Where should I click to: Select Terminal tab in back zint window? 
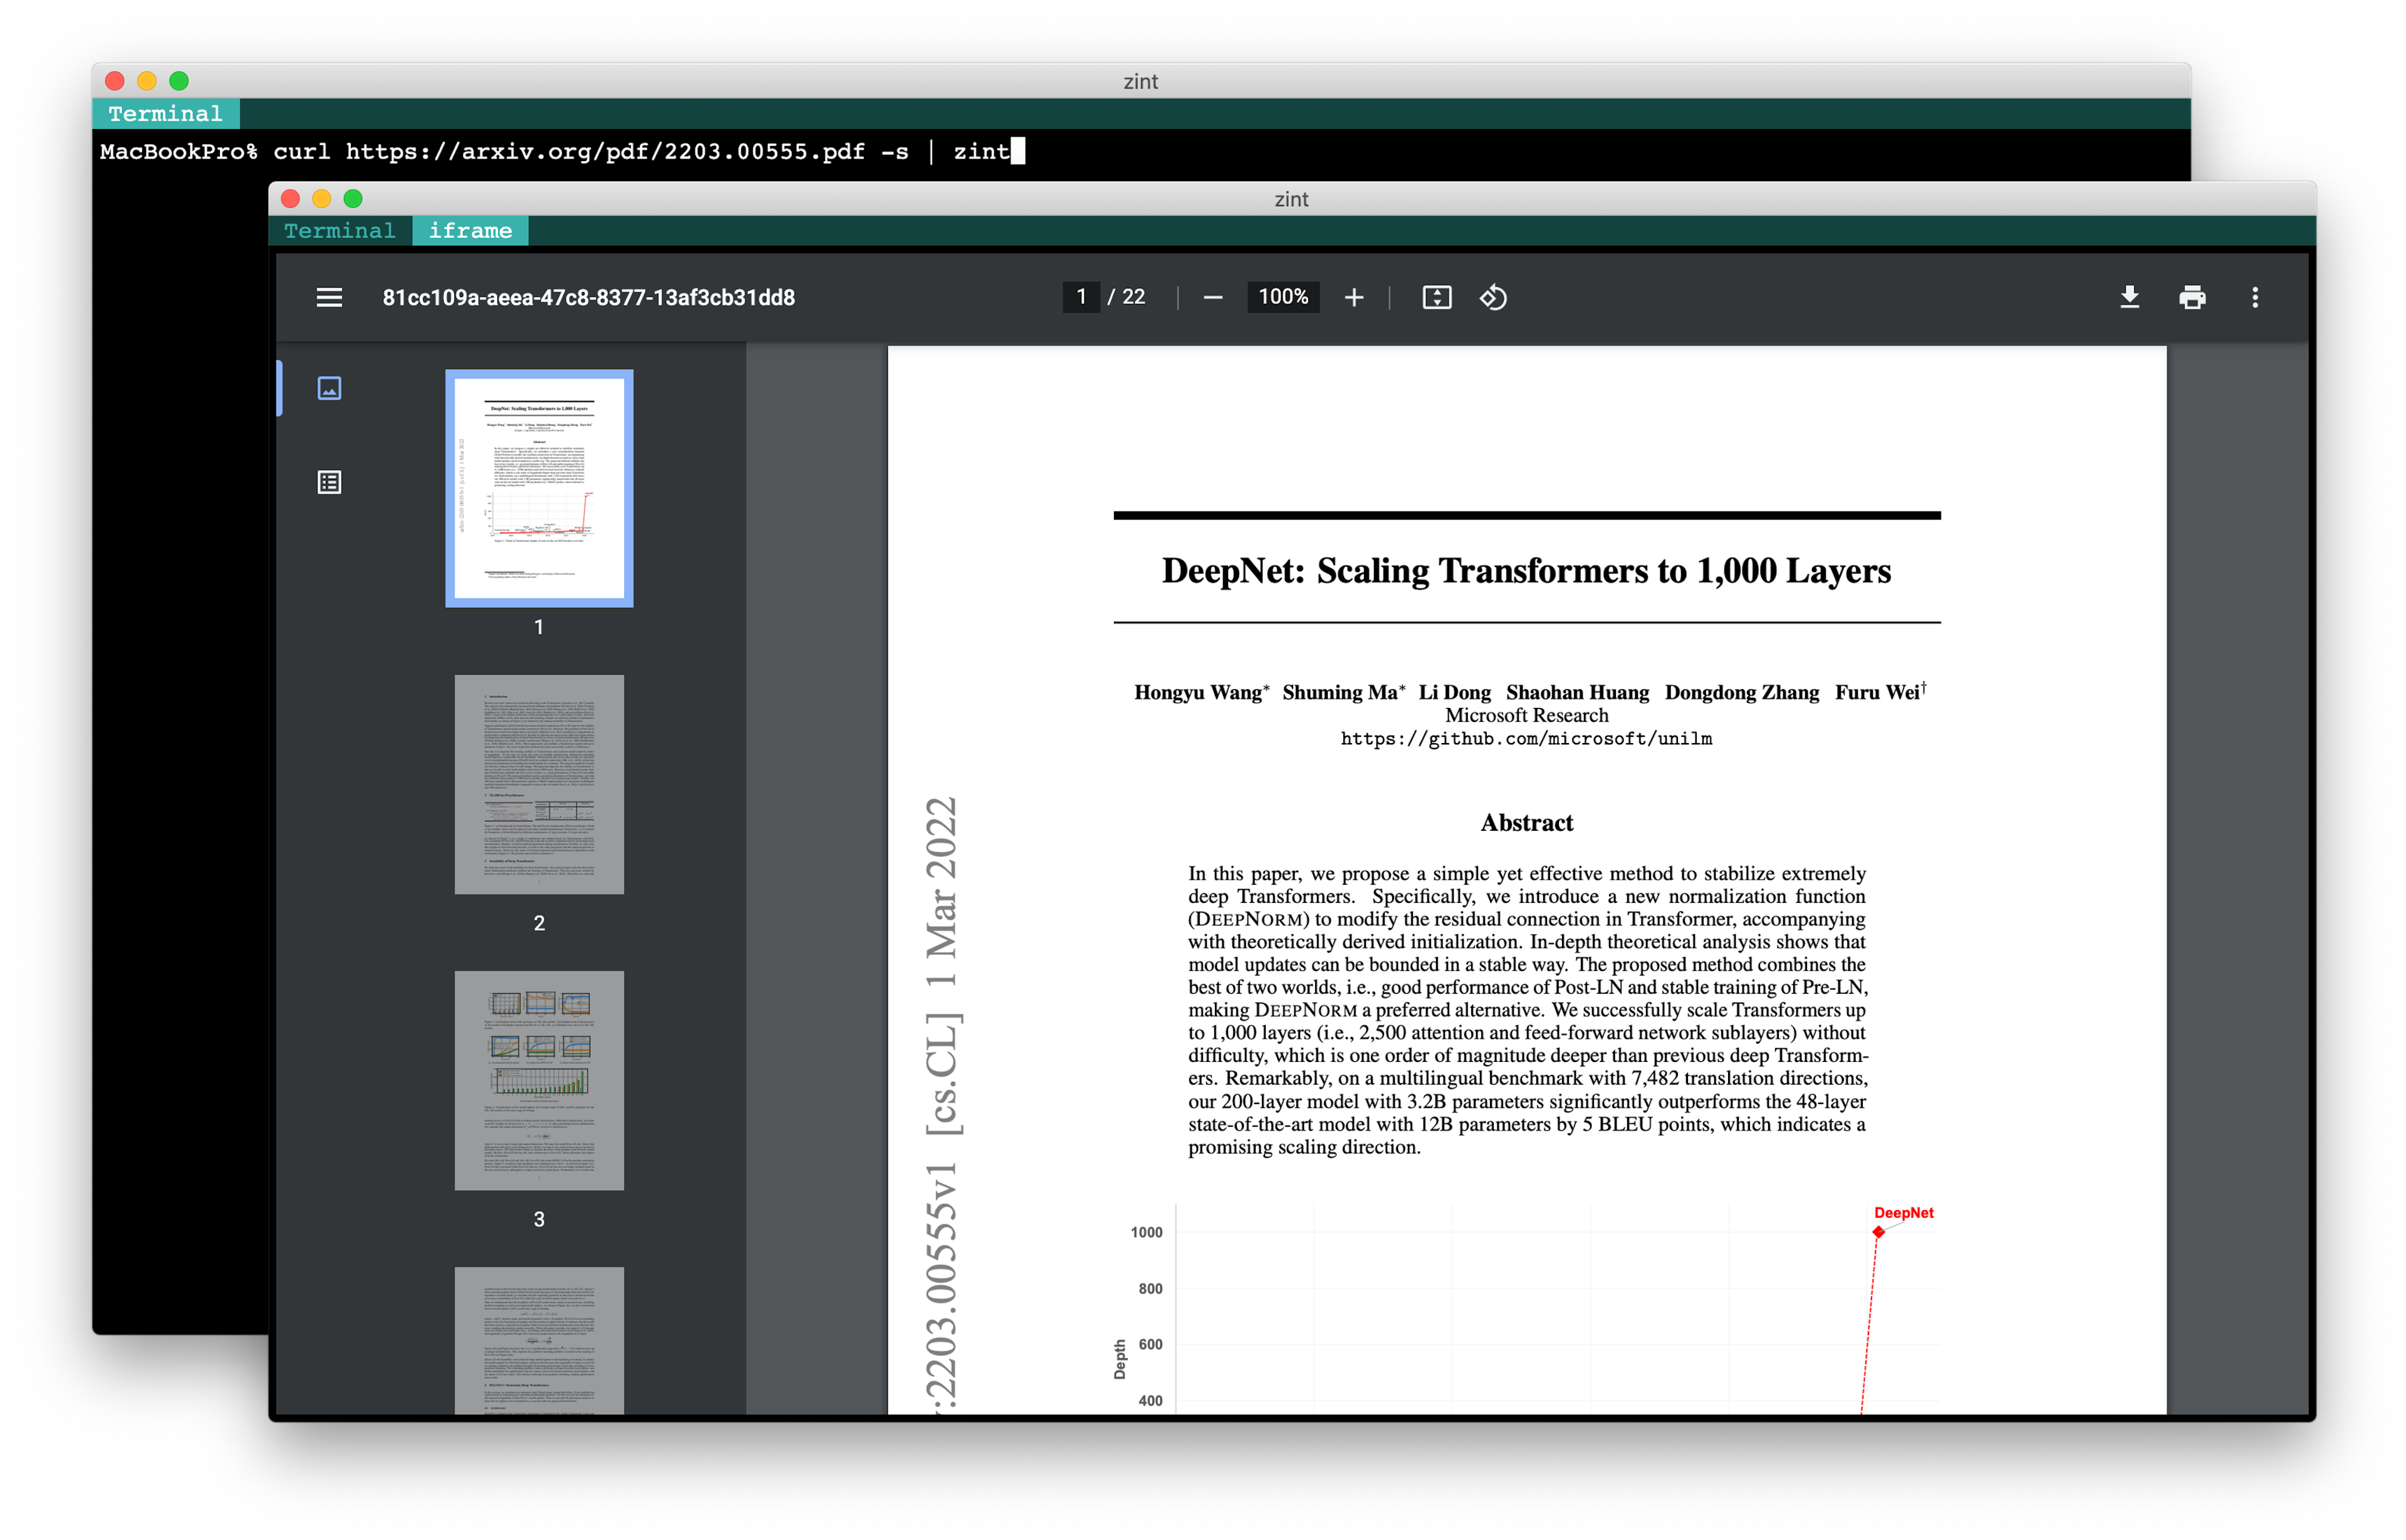click(166, 114)
